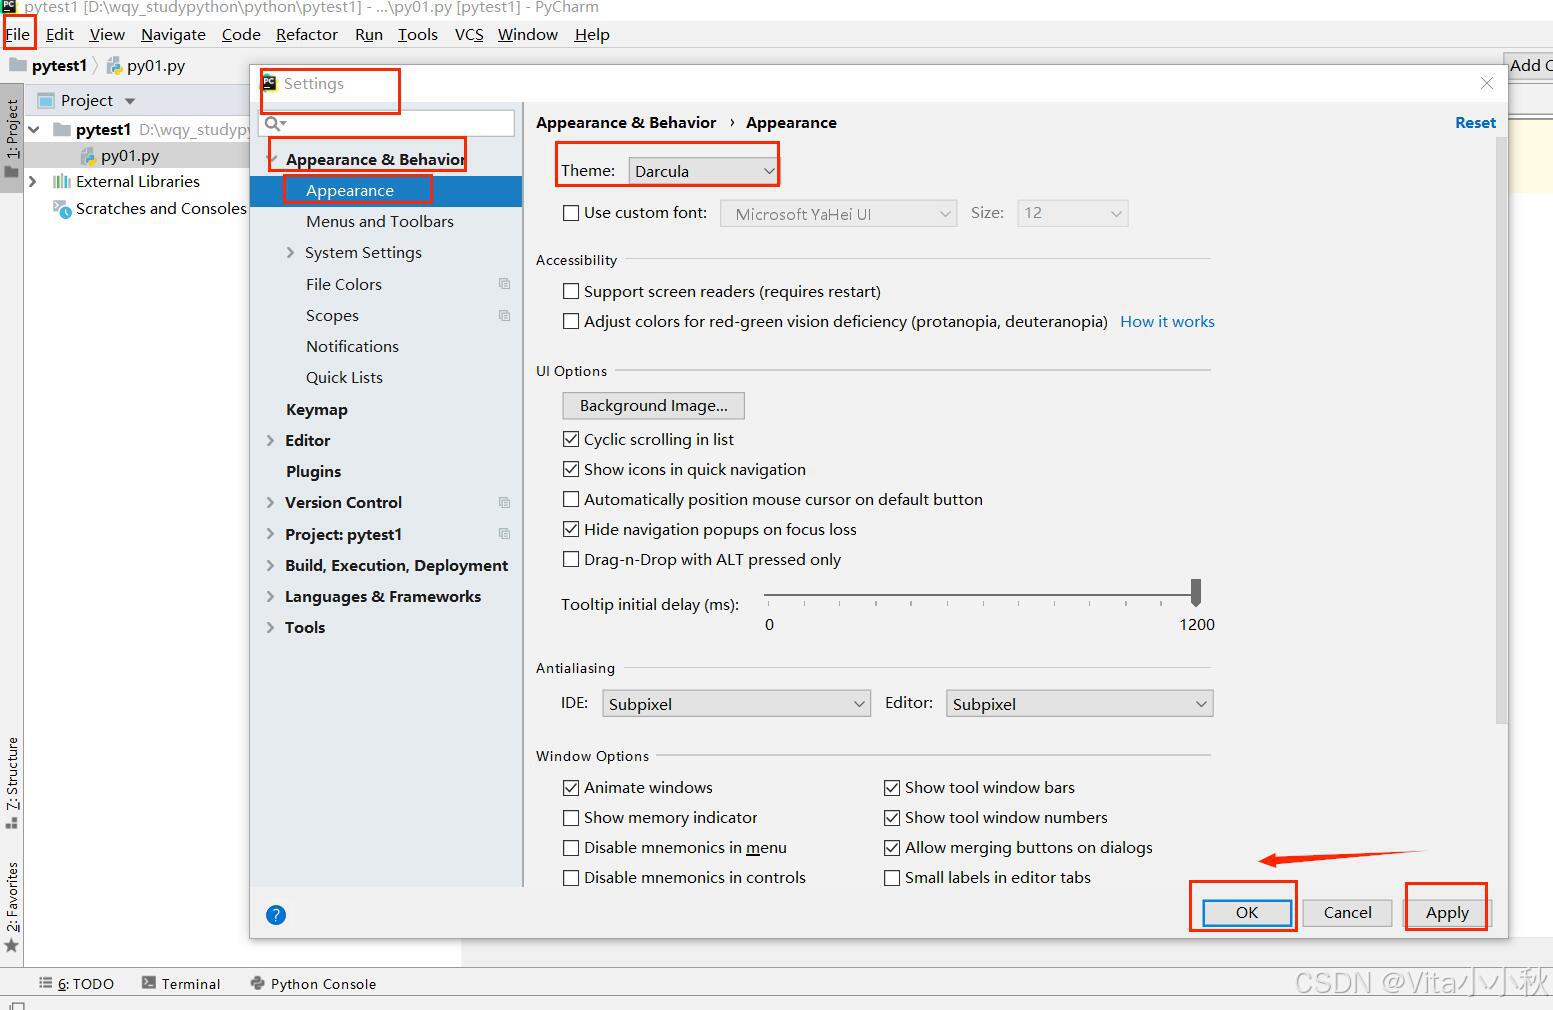
Task: Open the Run menu
Action: [369, 34]
